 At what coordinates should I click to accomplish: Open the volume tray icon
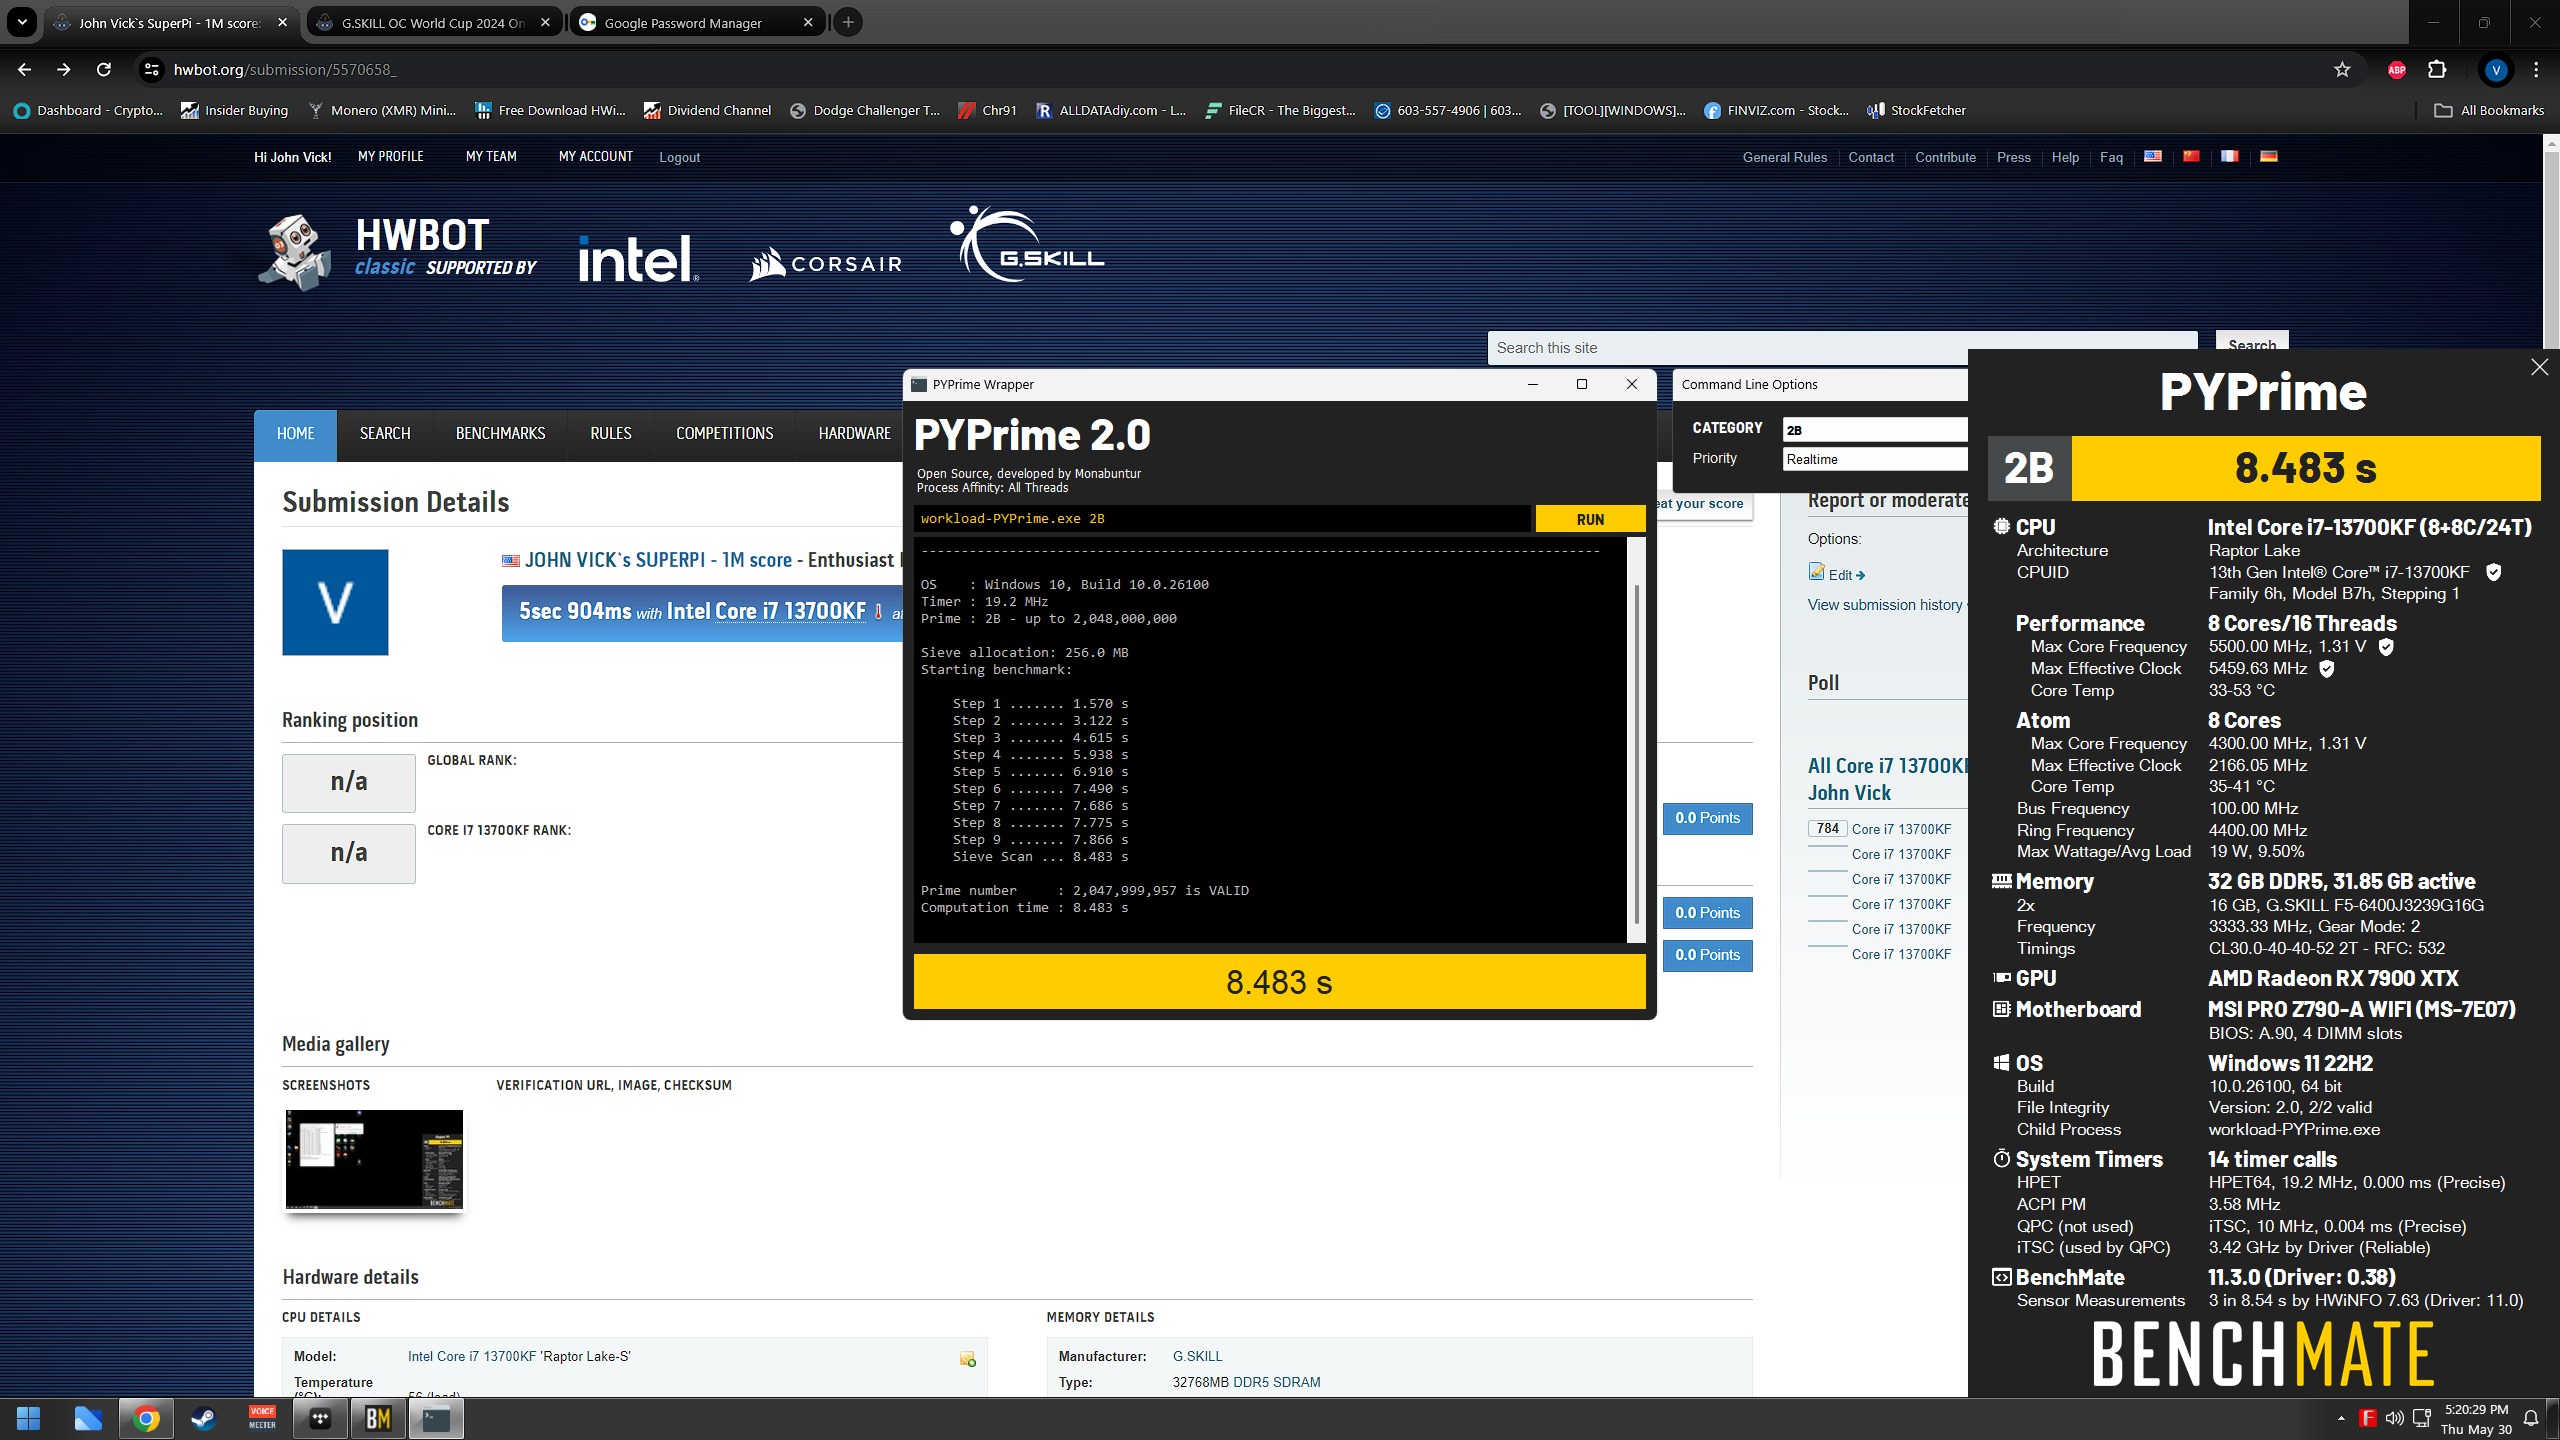point(2394,1418)
